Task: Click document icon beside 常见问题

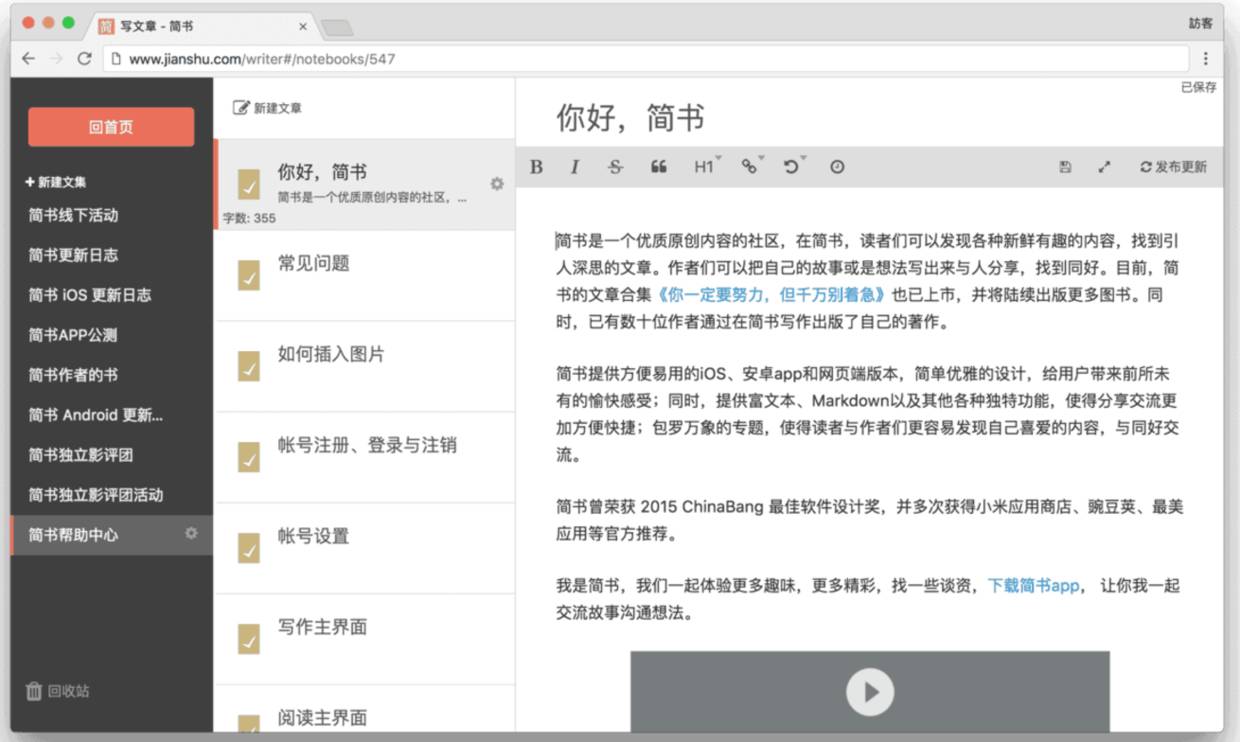Action: 249,276
